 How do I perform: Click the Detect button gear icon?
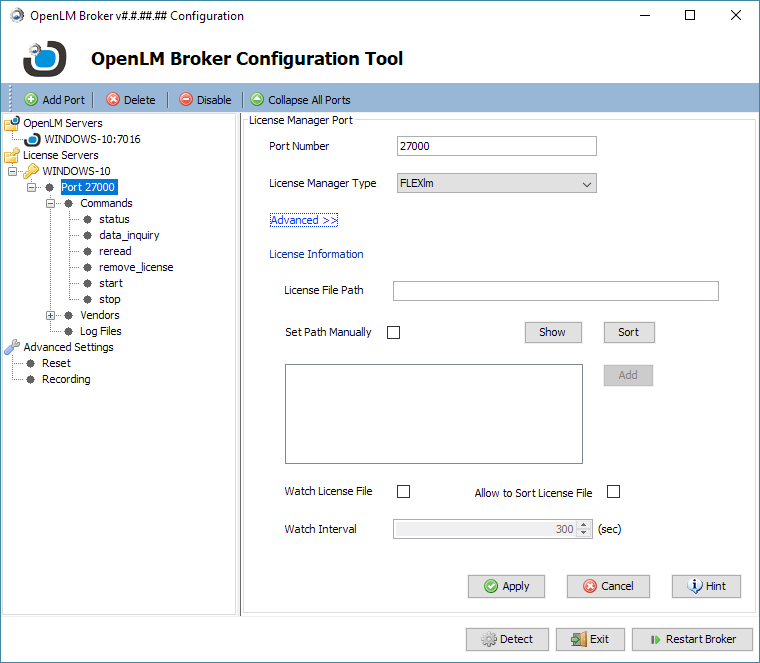coord(489,639)
